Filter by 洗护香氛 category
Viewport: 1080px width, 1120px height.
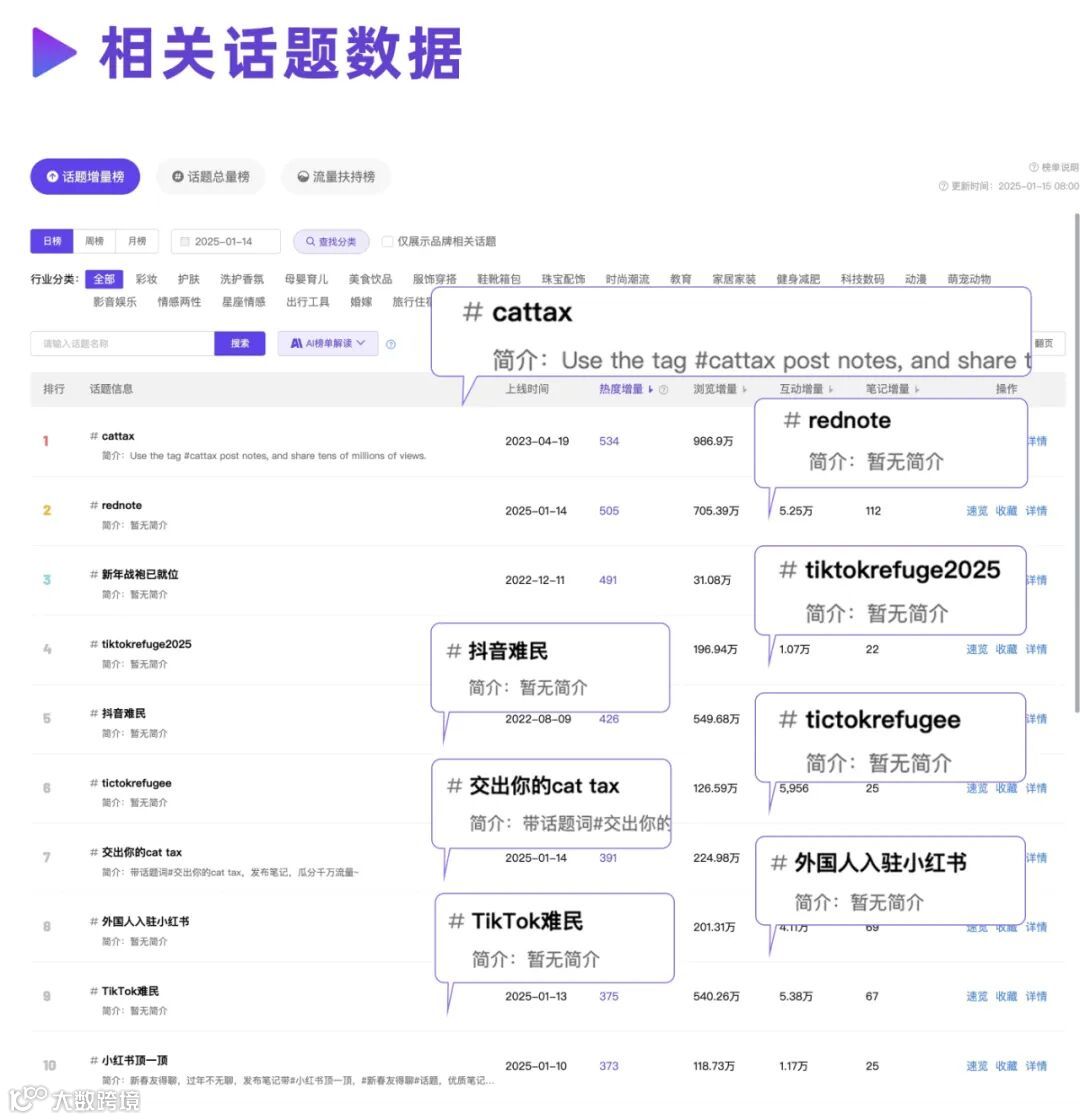(242, 279)
